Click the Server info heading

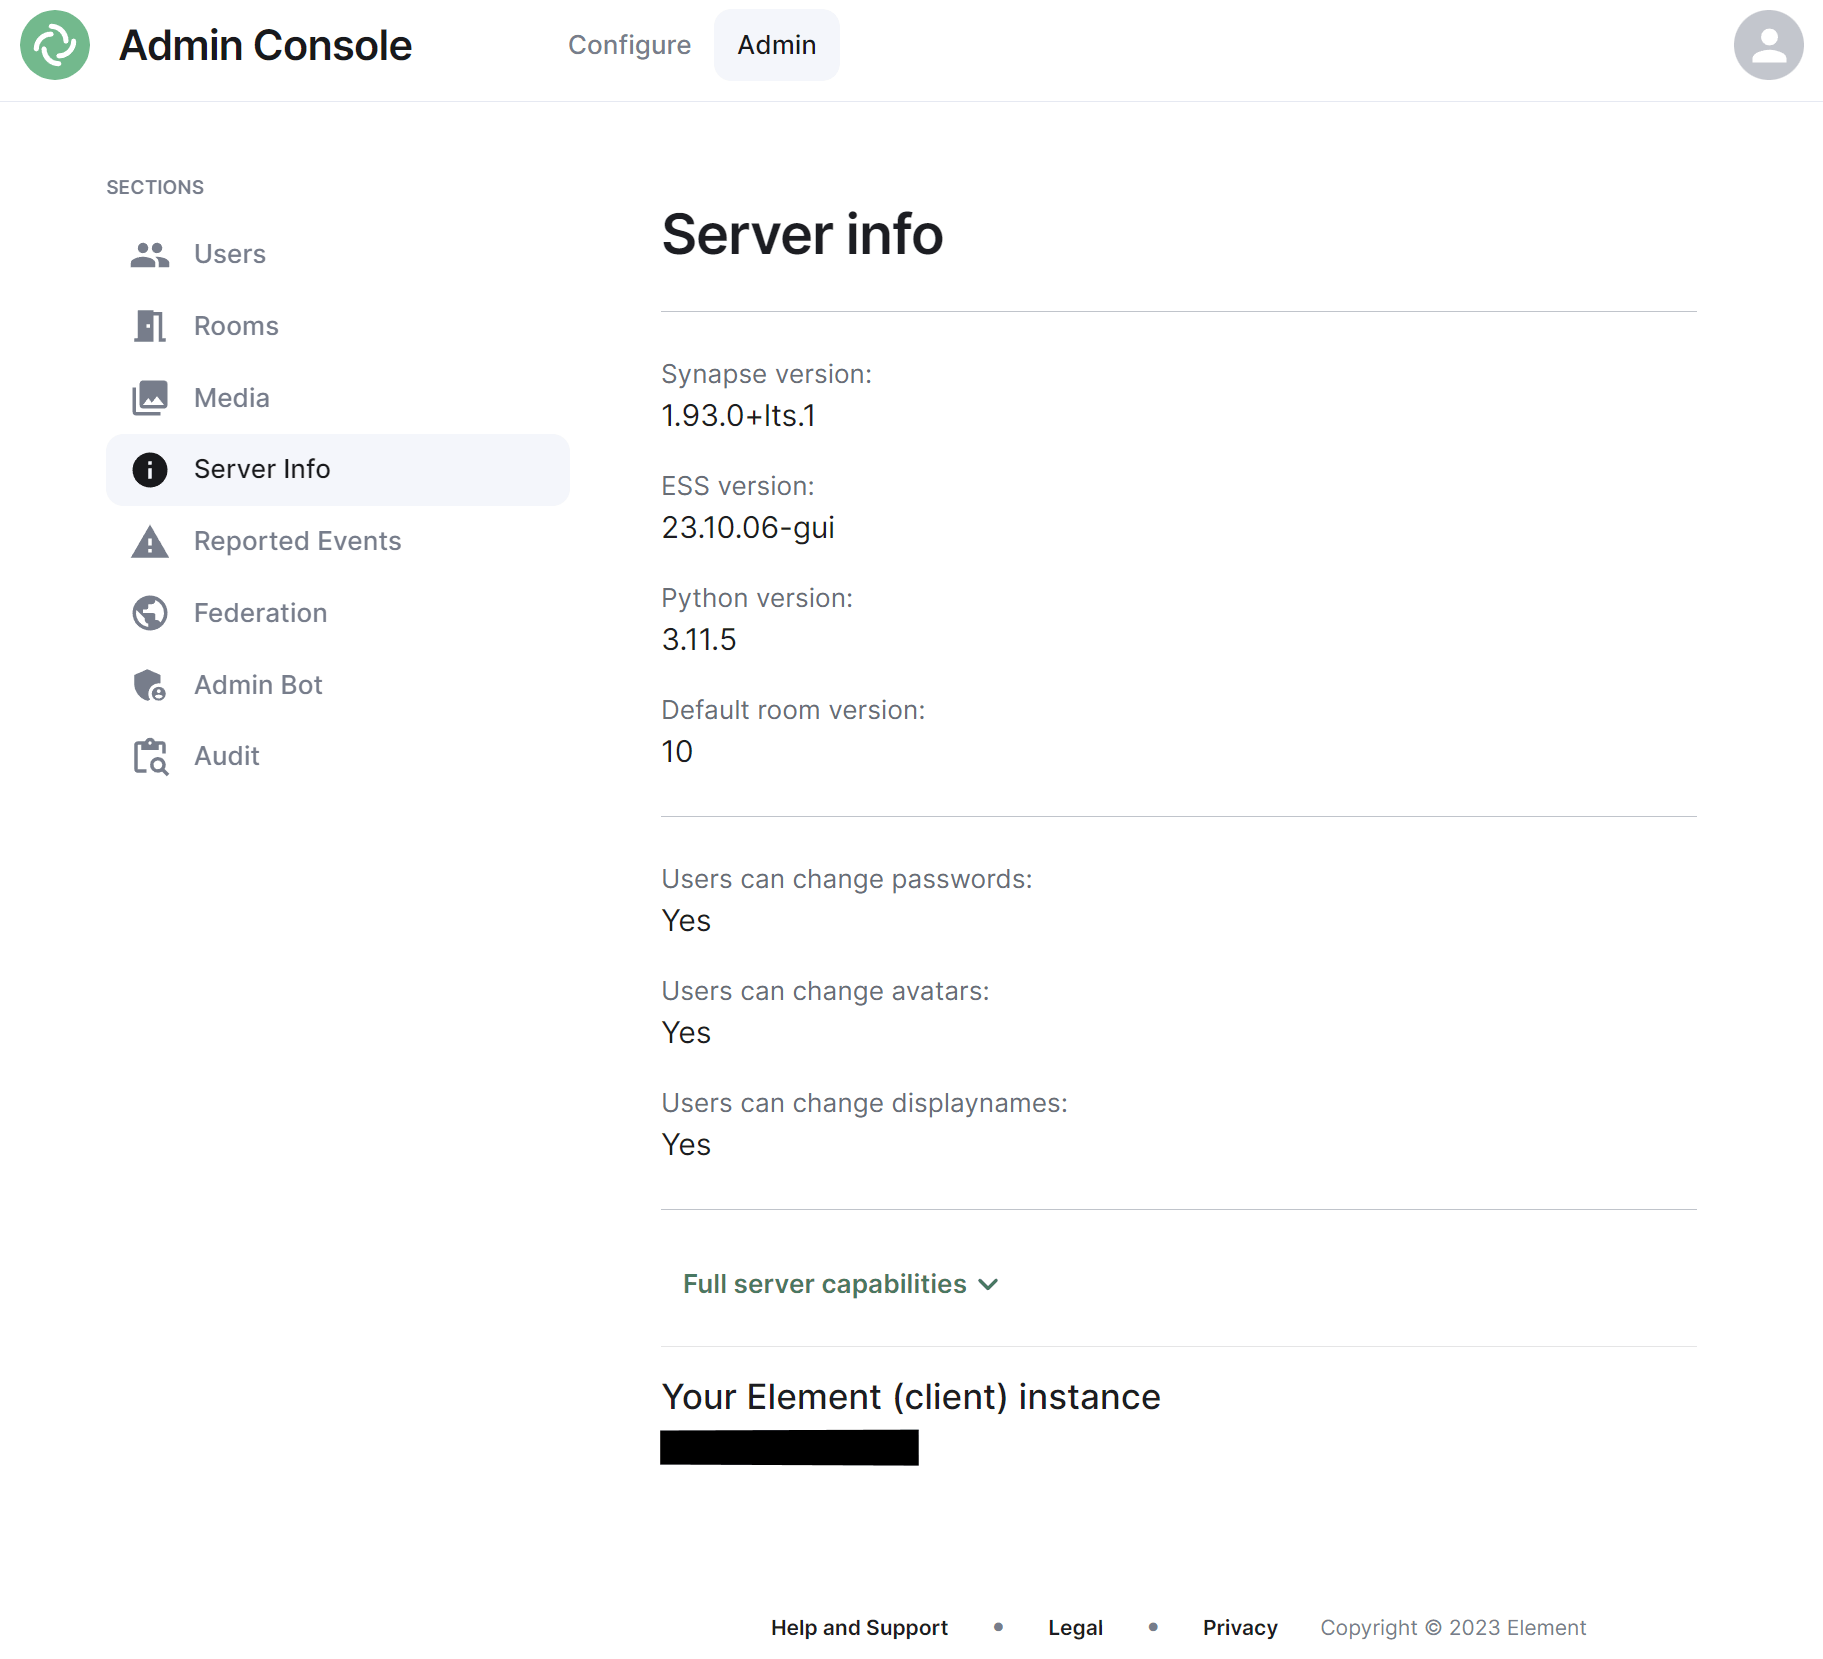(802, 235)
